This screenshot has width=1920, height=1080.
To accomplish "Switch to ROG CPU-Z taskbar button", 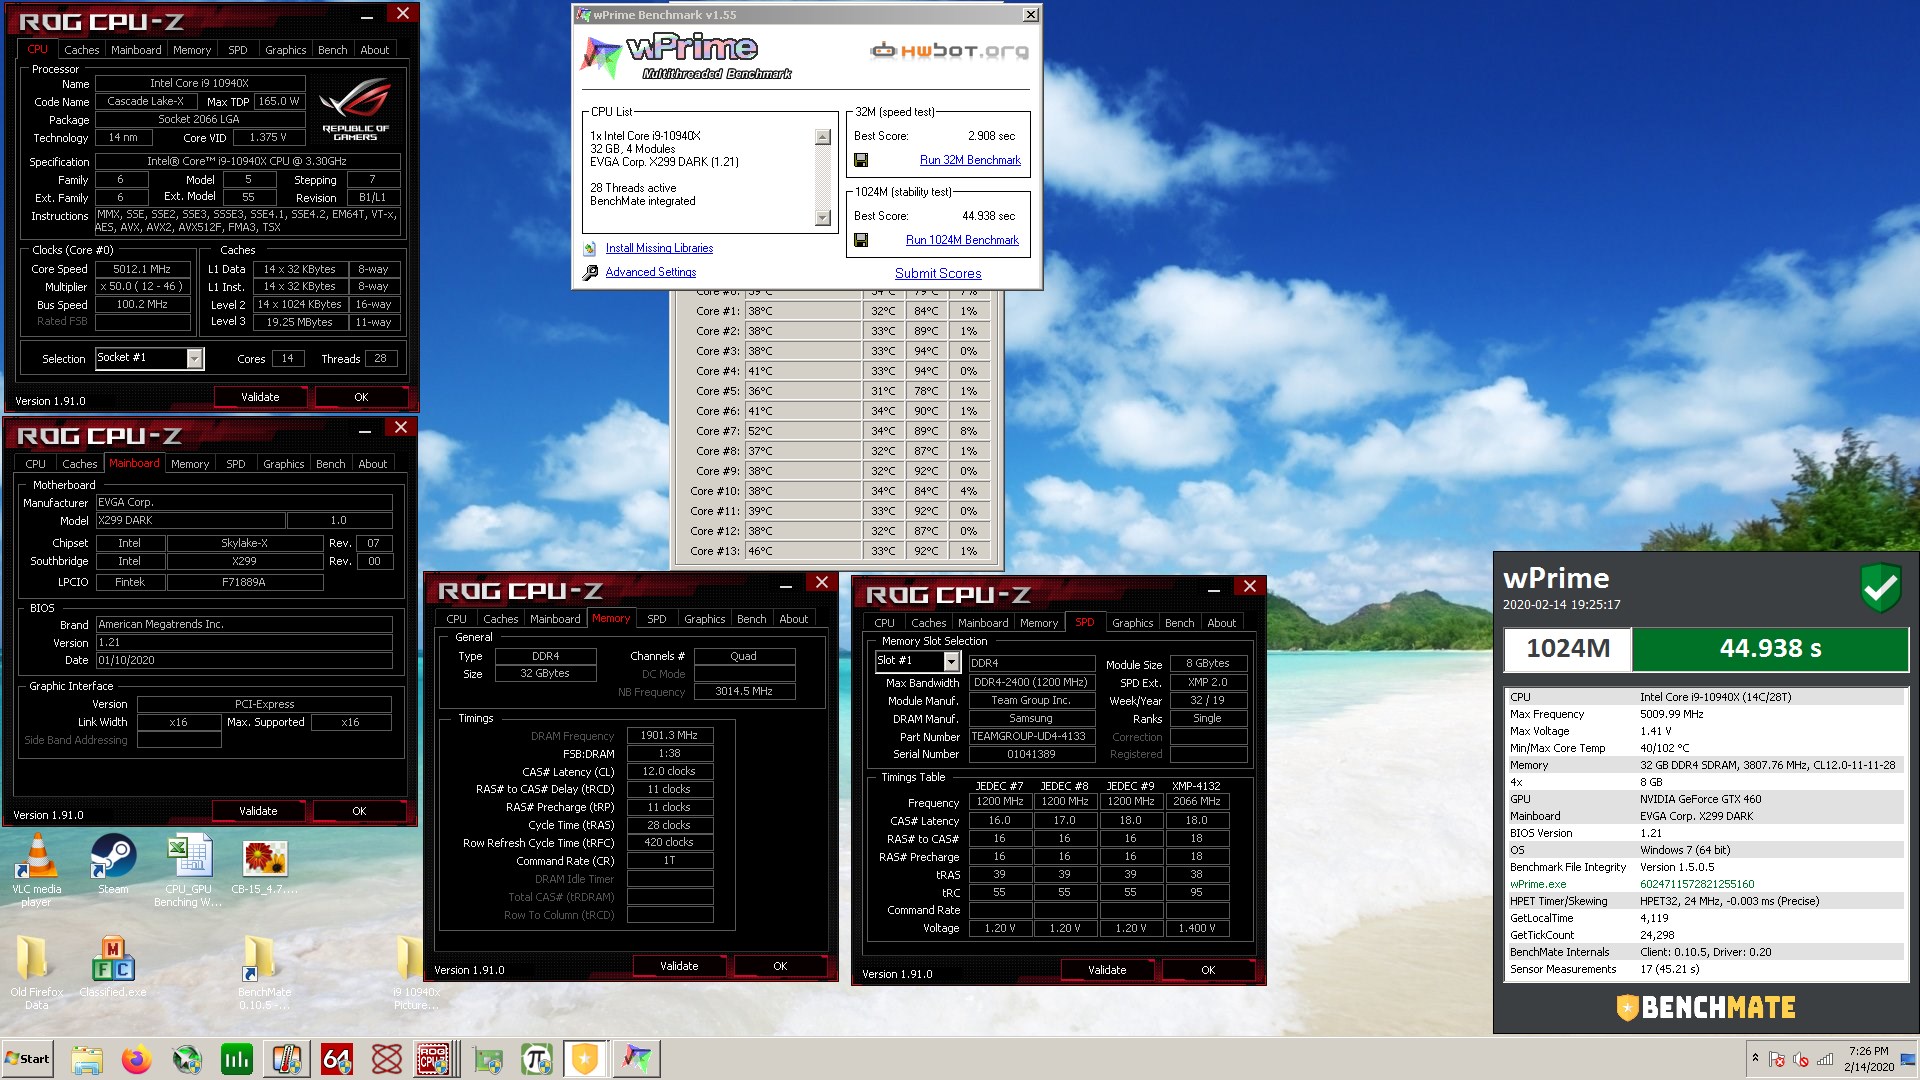I will click(437, 1059).
